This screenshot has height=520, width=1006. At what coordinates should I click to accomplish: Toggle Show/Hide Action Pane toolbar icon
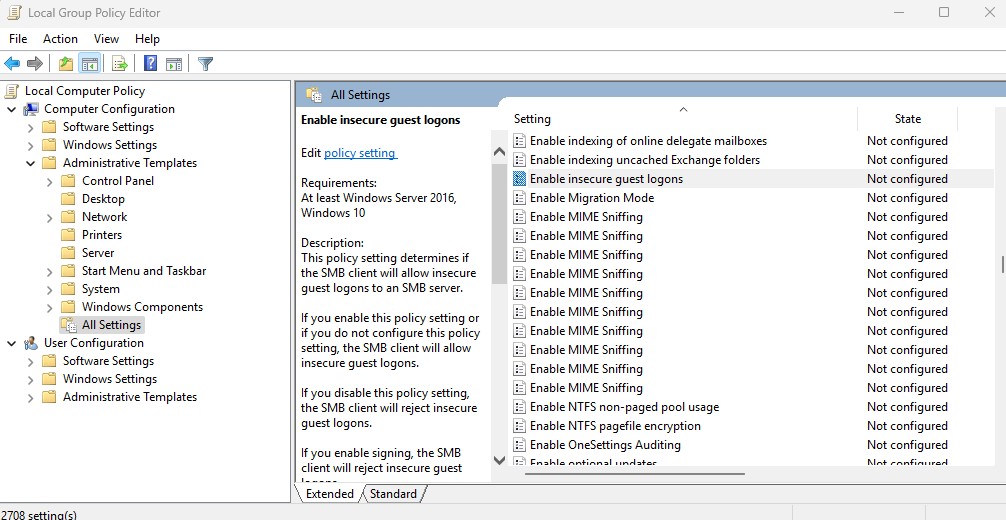tap(174, 64)
